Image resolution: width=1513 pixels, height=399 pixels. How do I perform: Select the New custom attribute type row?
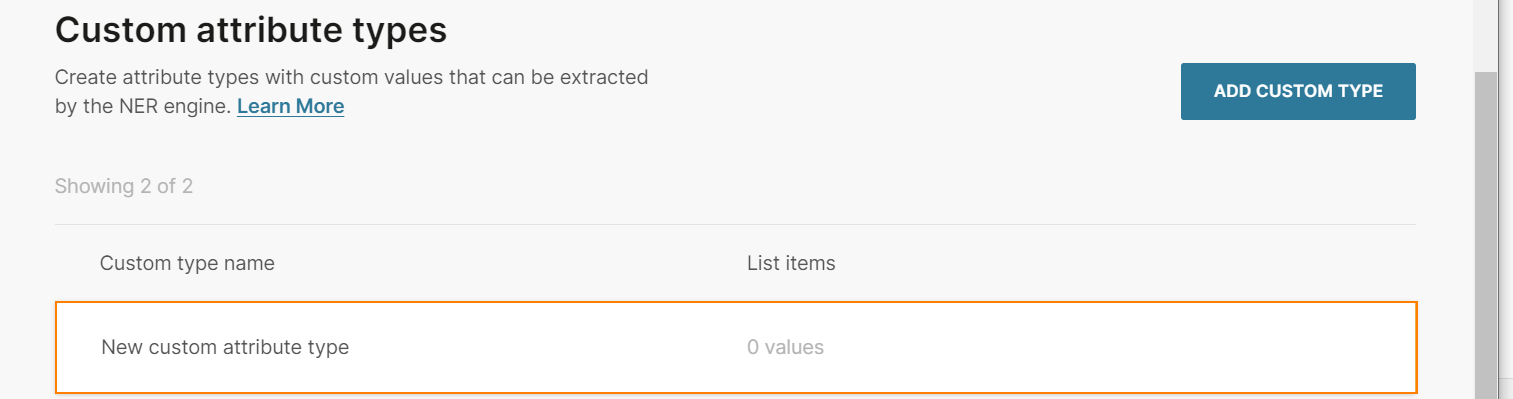736,347
